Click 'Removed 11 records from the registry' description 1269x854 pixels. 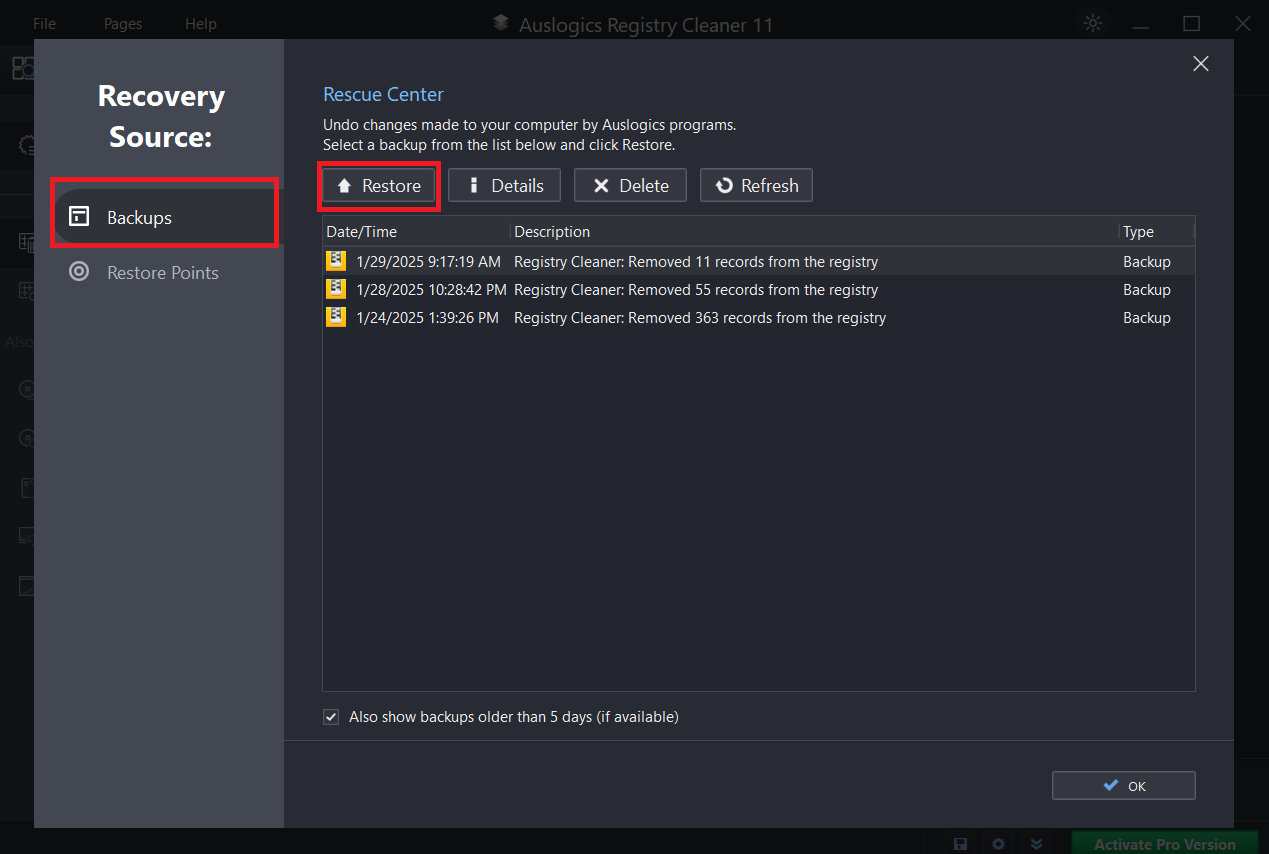click(x=696, y=262)
